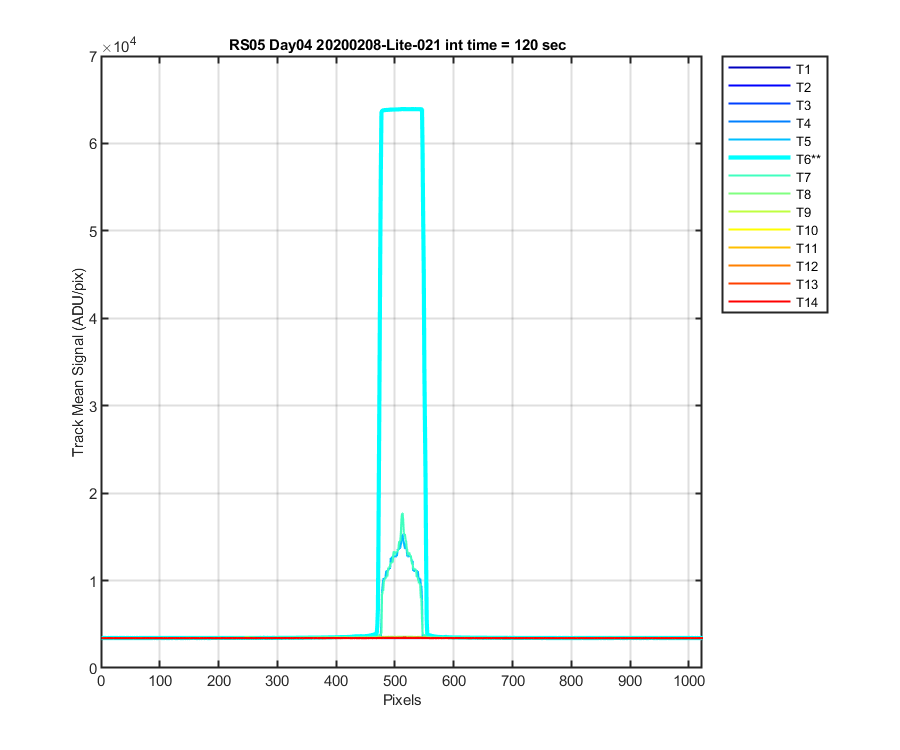Click x-axis tick label 500
Screen dimensions: 900x750
point(395,681)
